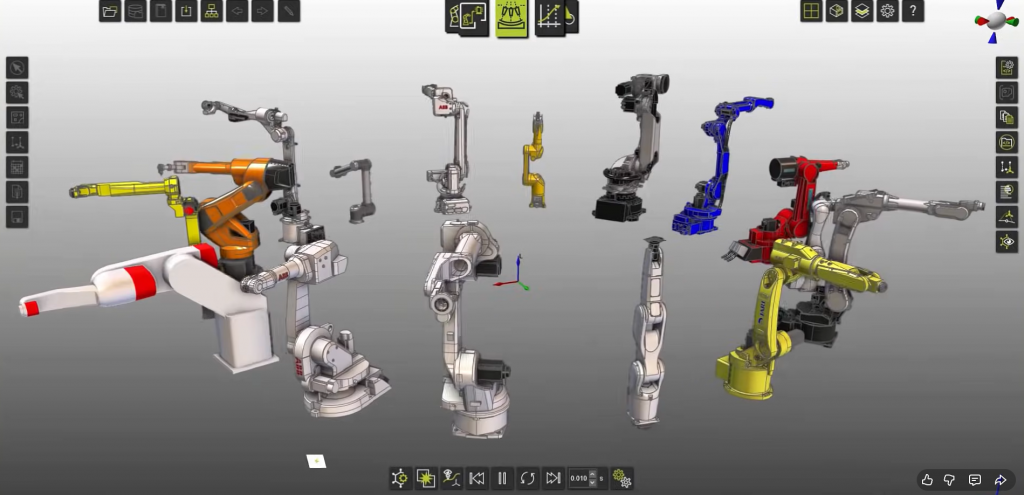This screenshot has width=1024, height=495.
Task: Open the robot programming mode tab
Action: [x=466, y=16]
